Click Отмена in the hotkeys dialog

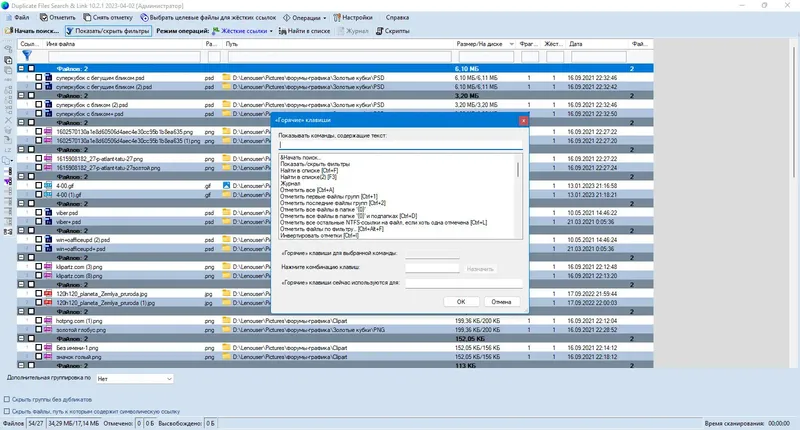click(x=501, y=302)
